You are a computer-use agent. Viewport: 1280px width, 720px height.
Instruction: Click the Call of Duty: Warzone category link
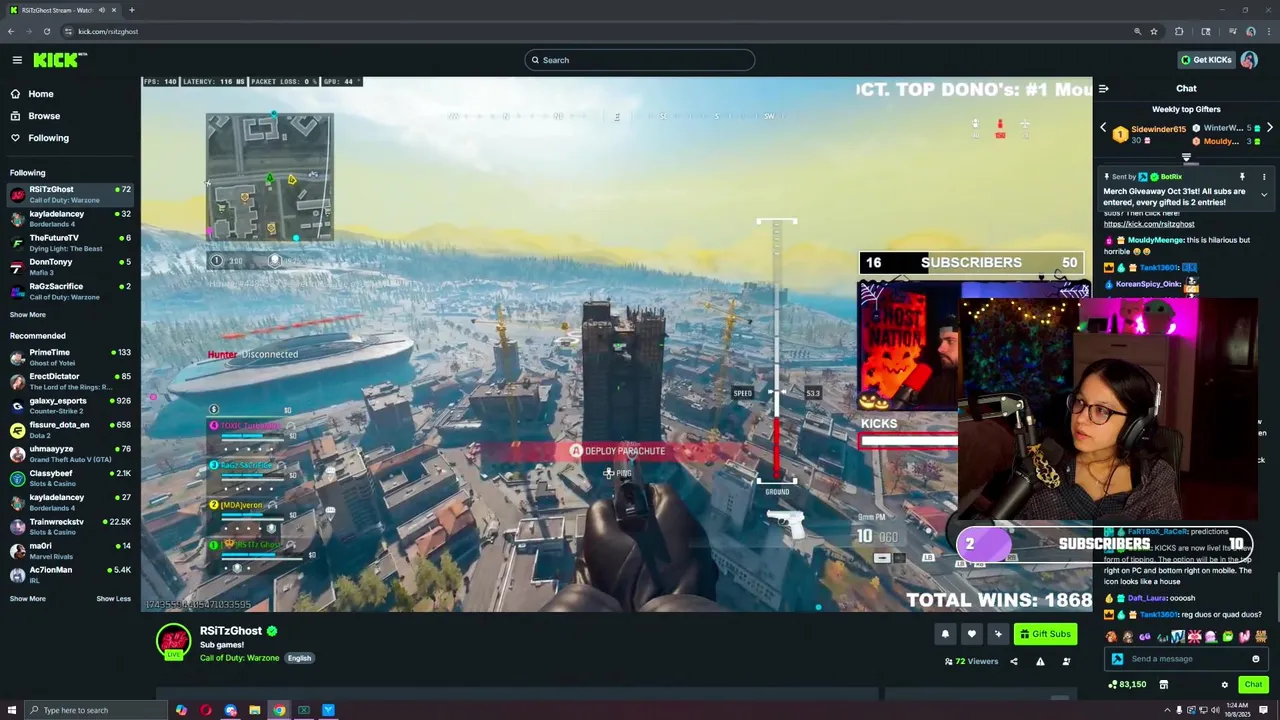(x=239, y=658)
